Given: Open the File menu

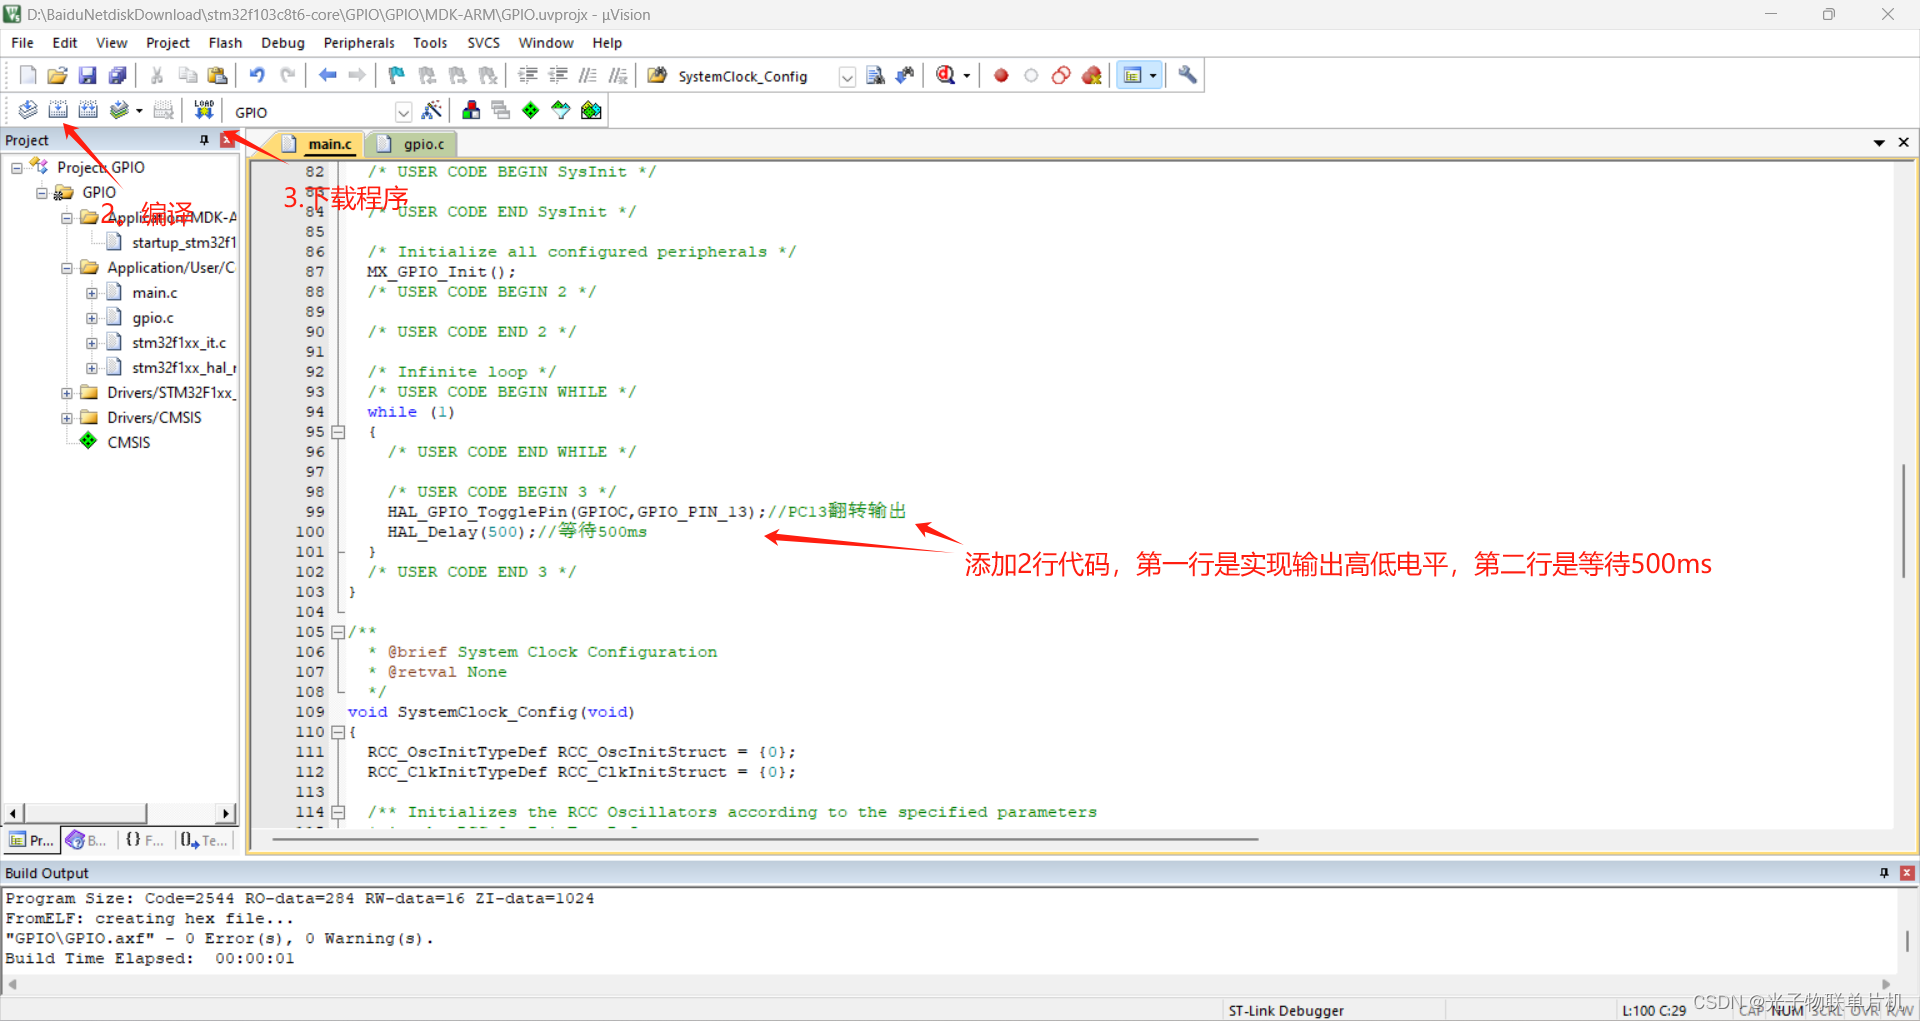Looking at the screenshot, I should pyautogui.click(x=22, y=43).
